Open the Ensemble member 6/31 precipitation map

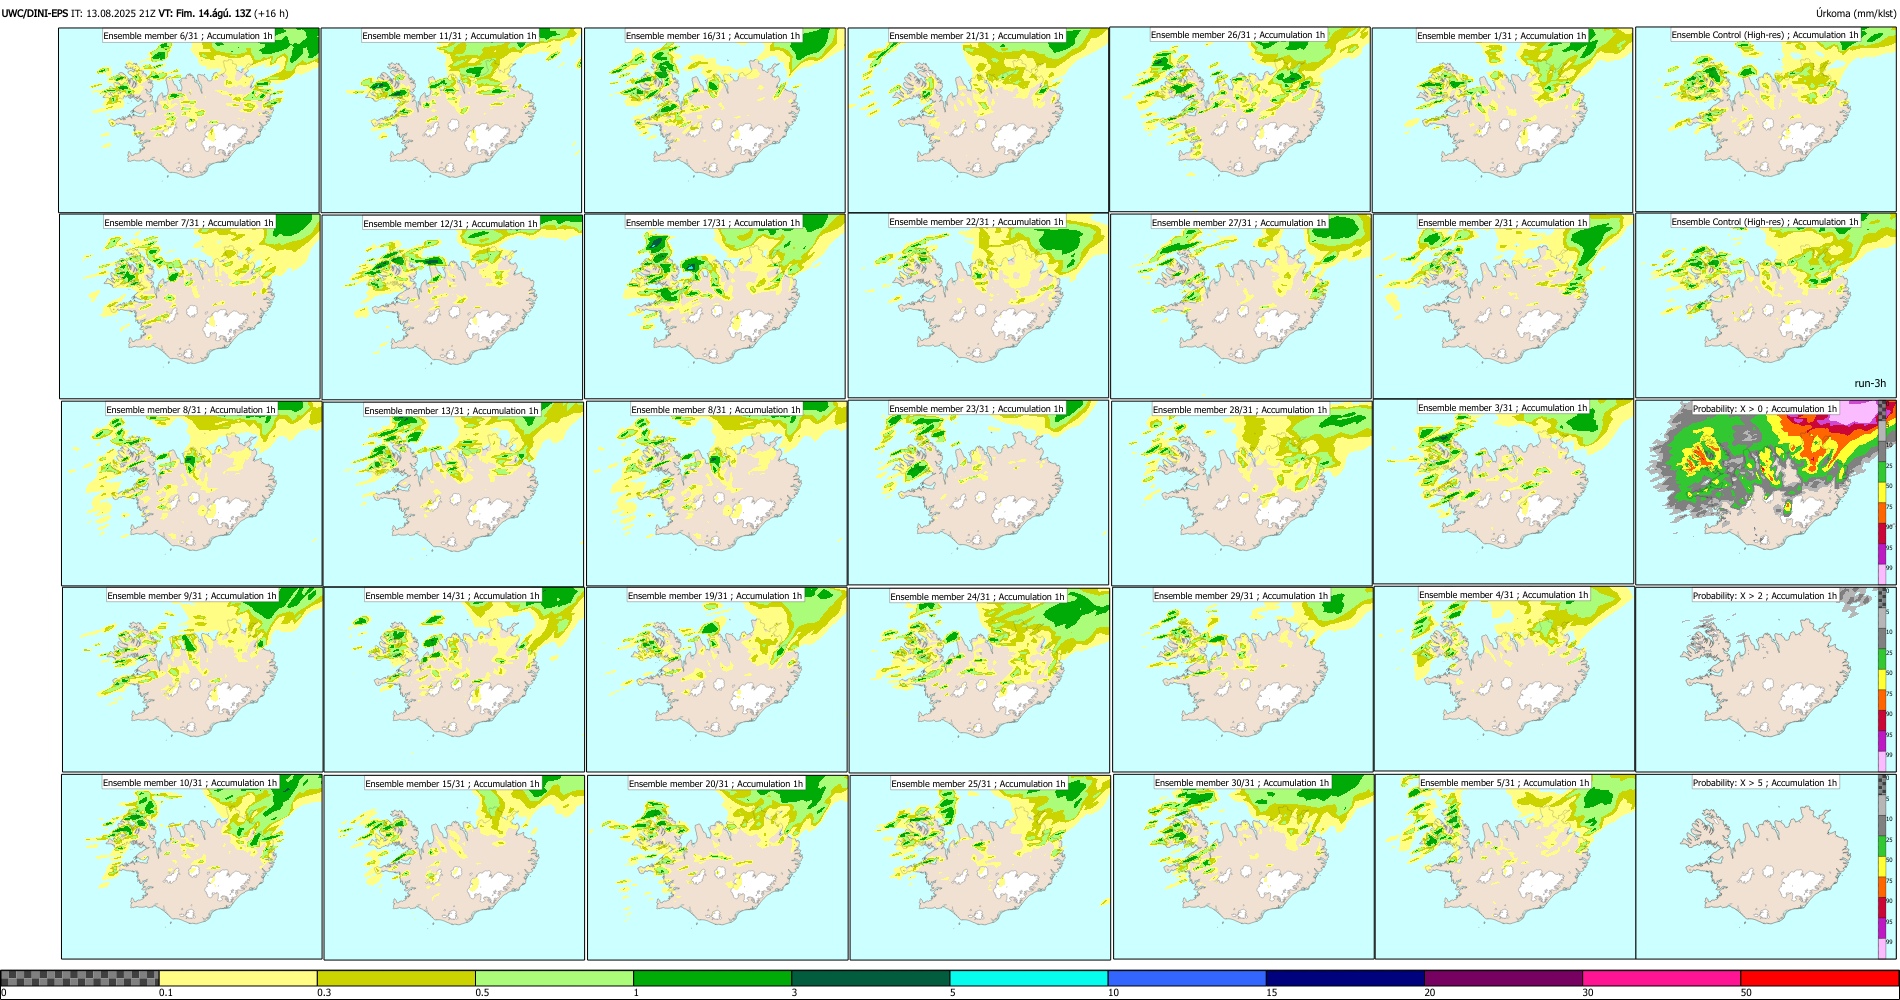pyautogui.click(x=189, y=120)
